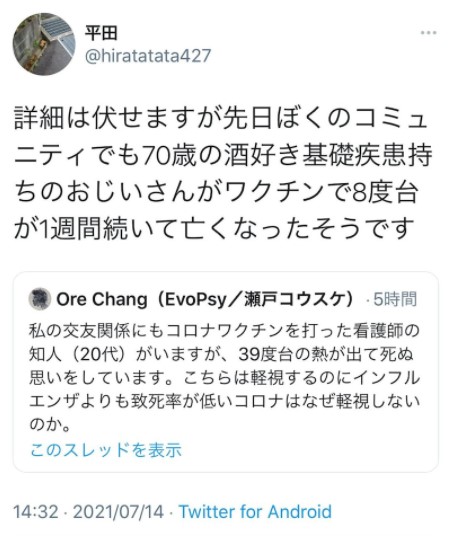
Task: Click the 5時間 timestamp on quoted tweet
Action: [395, 299]
